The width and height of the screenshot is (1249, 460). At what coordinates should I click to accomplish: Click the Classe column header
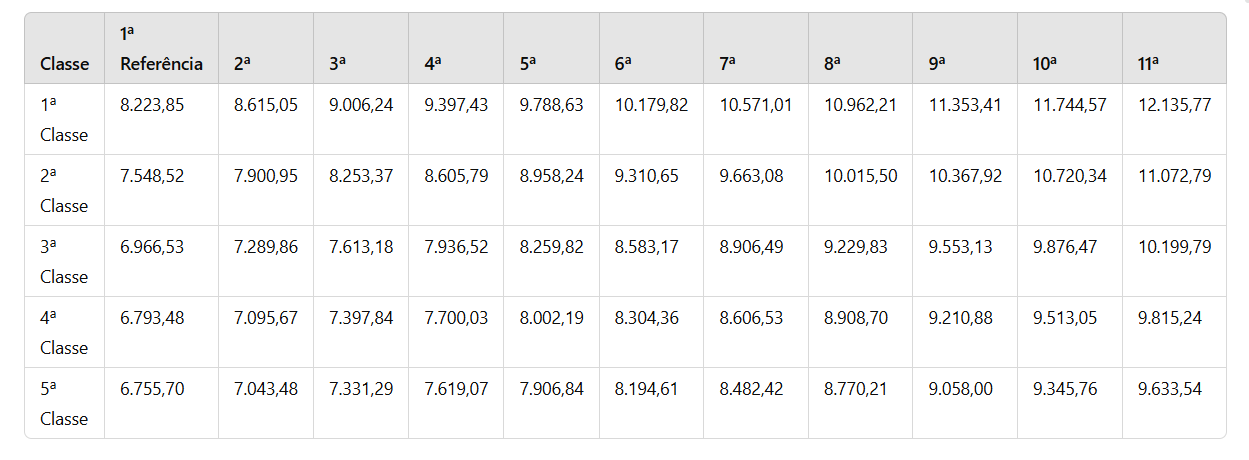point(64,64)
